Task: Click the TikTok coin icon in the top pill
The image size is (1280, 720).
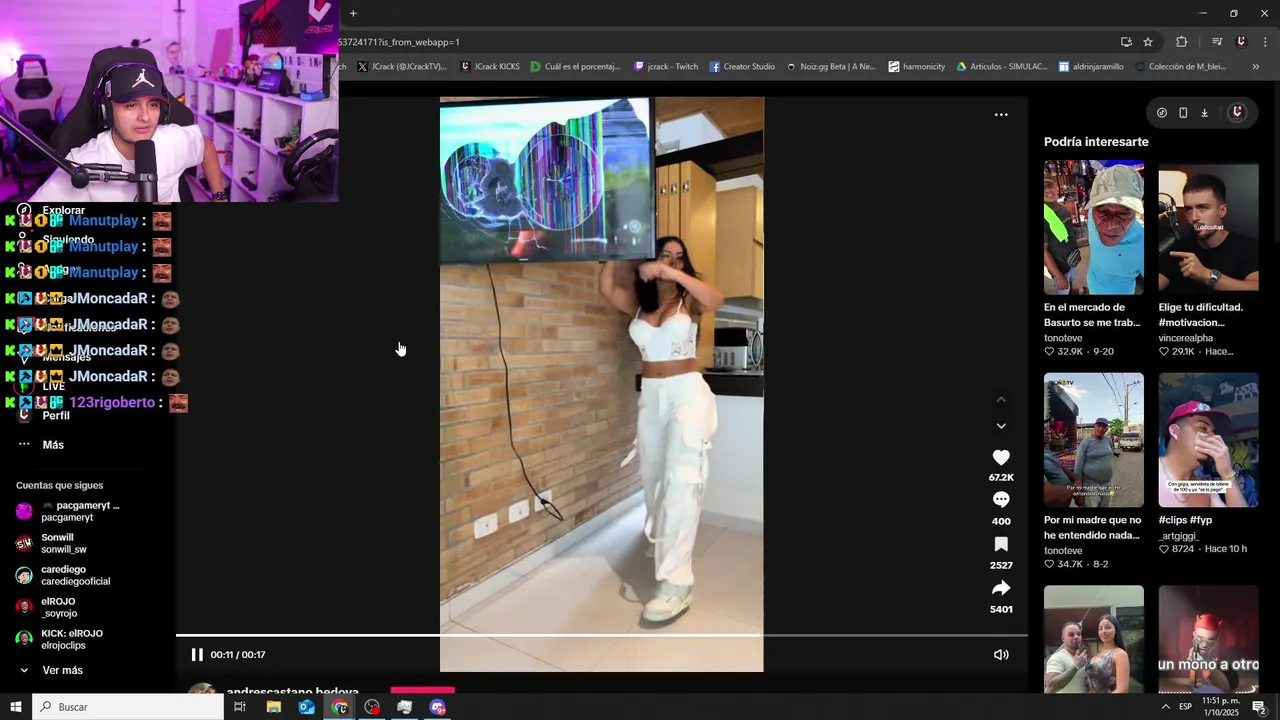Action: click(1162, 113)
